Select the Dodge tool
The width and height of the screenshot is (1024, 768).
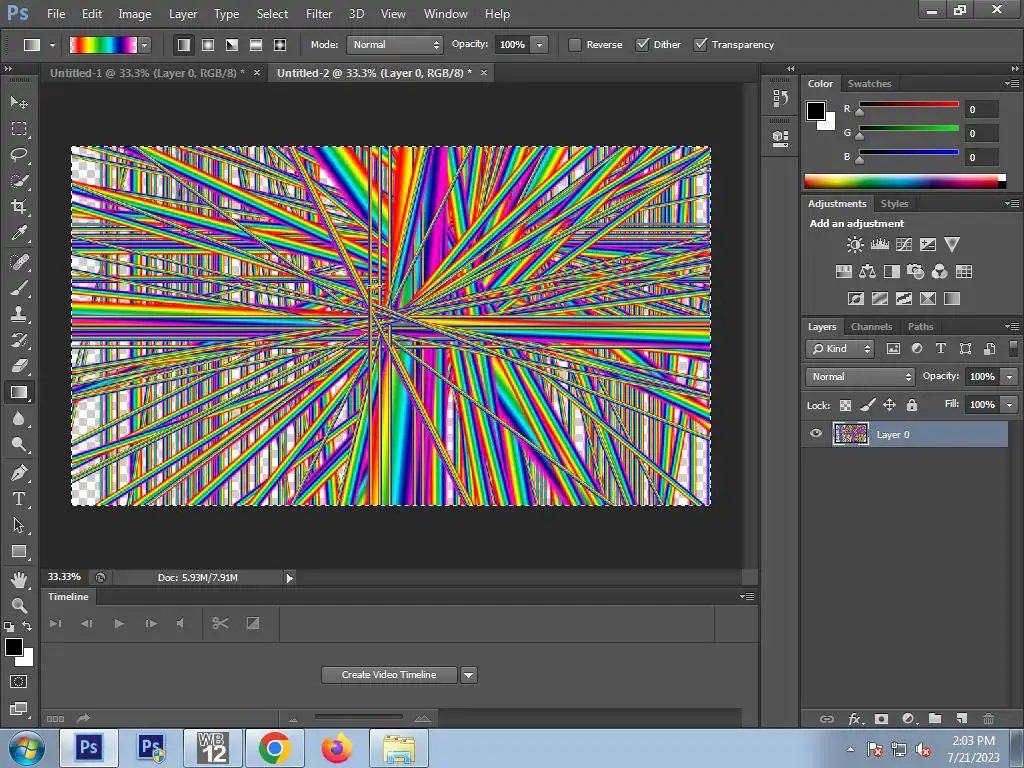tap(19, 445)
